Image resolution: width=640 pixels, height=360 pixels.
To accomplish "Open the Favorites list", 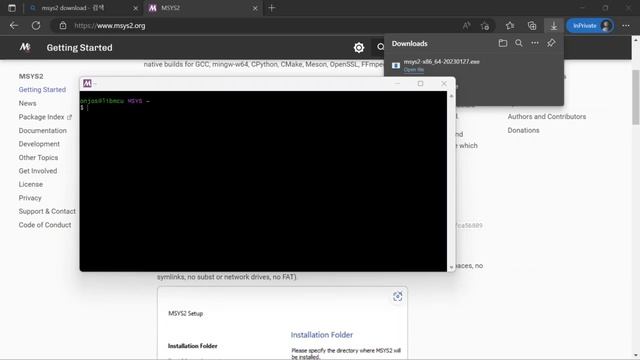I will tap(510, 26).
